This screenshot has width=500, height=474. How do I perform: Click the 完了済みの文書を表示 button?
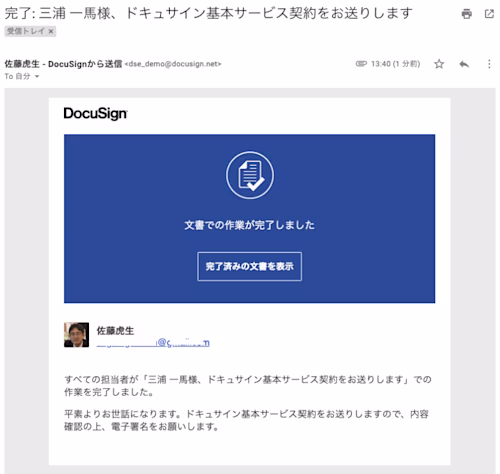click(249, 266)
